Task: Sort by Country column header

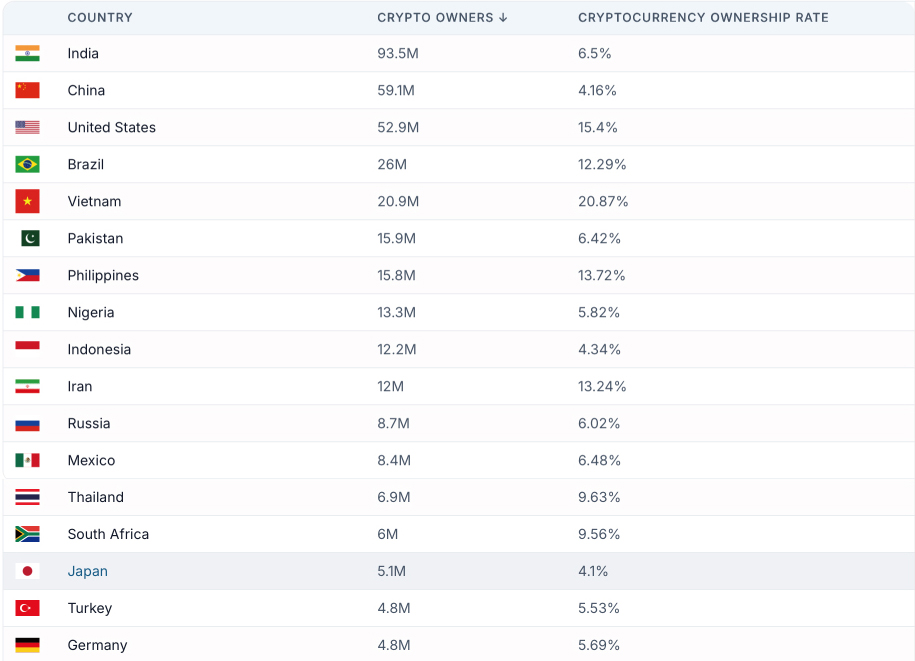Action: tap(100, 18)
